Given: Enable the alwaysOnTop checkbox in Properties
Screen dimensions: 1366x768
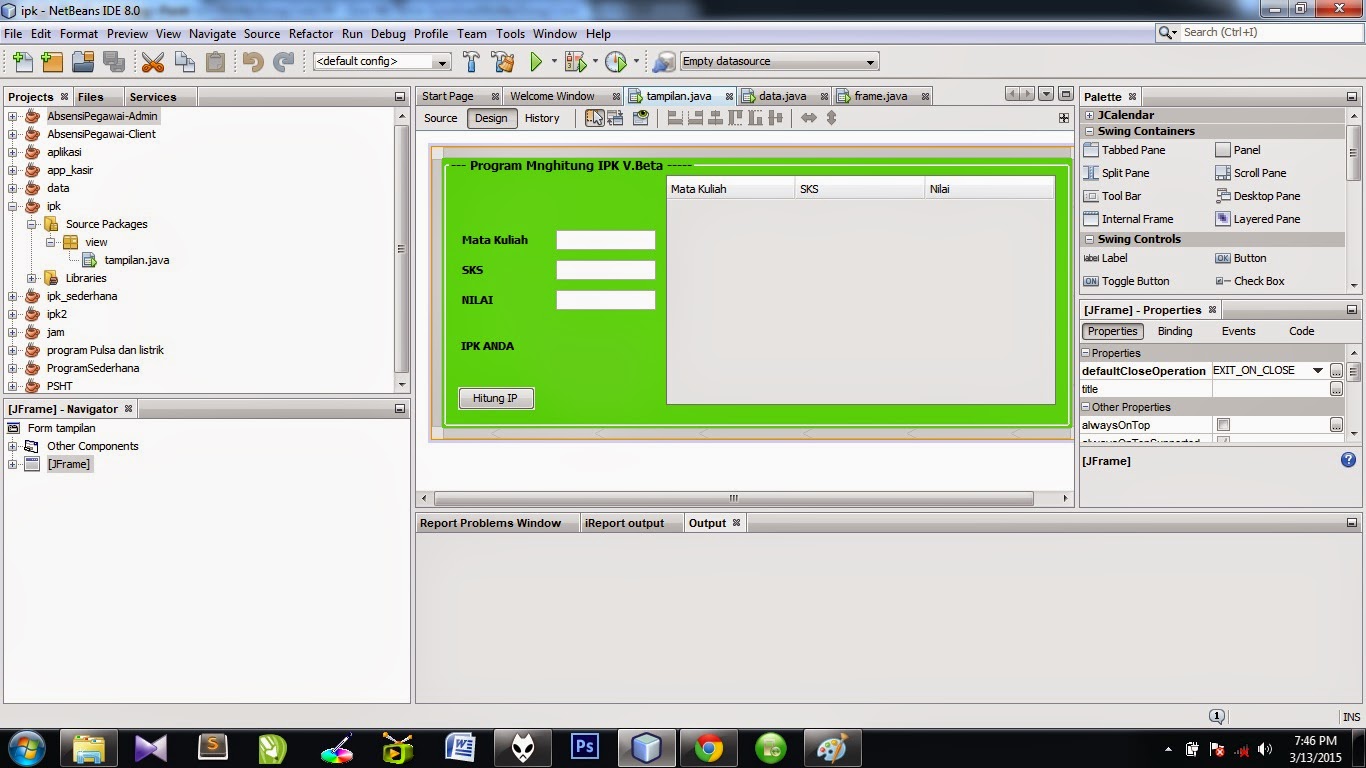Looking at the screenshot, I should point(1226,424).
